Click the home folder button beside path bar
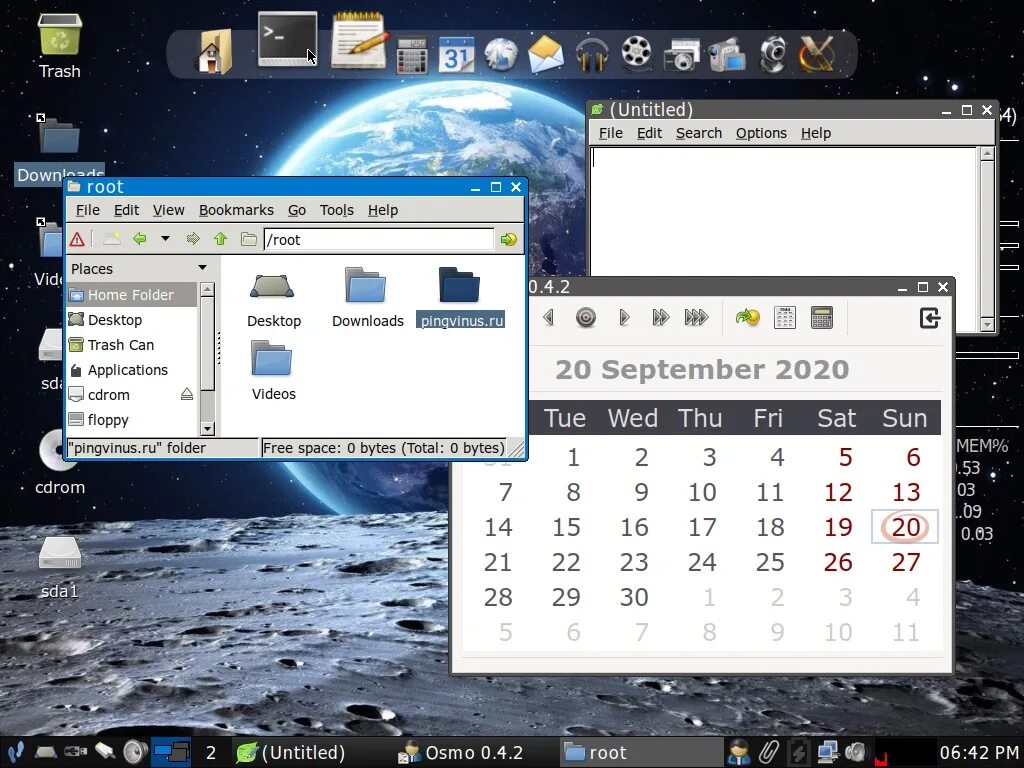Image resolution: width=1024 pixels, height=768 pixels. [x=248, y=239]
